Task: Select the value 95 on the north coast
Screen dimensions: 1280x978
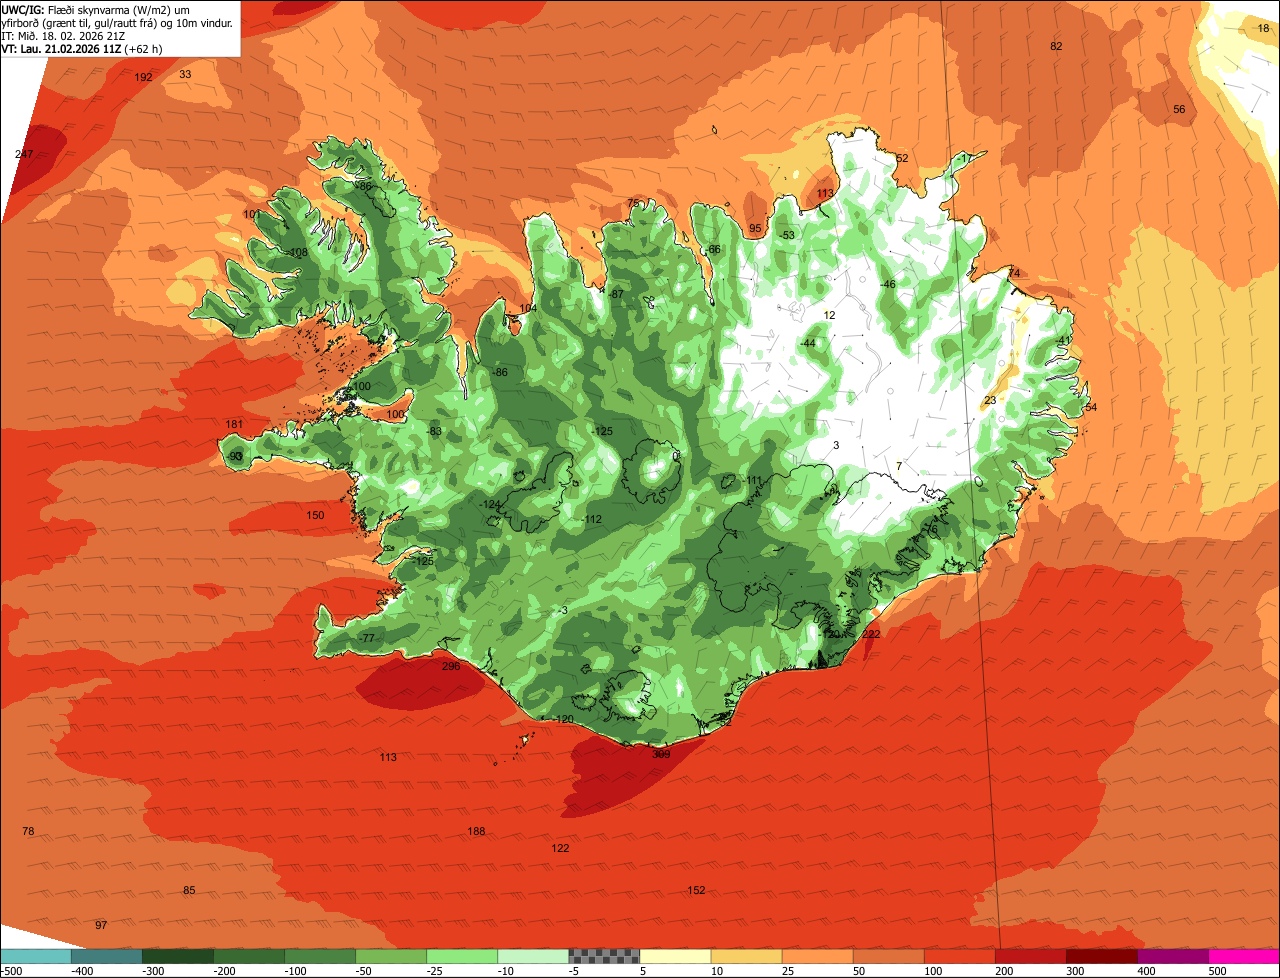Action: (755, 228)
